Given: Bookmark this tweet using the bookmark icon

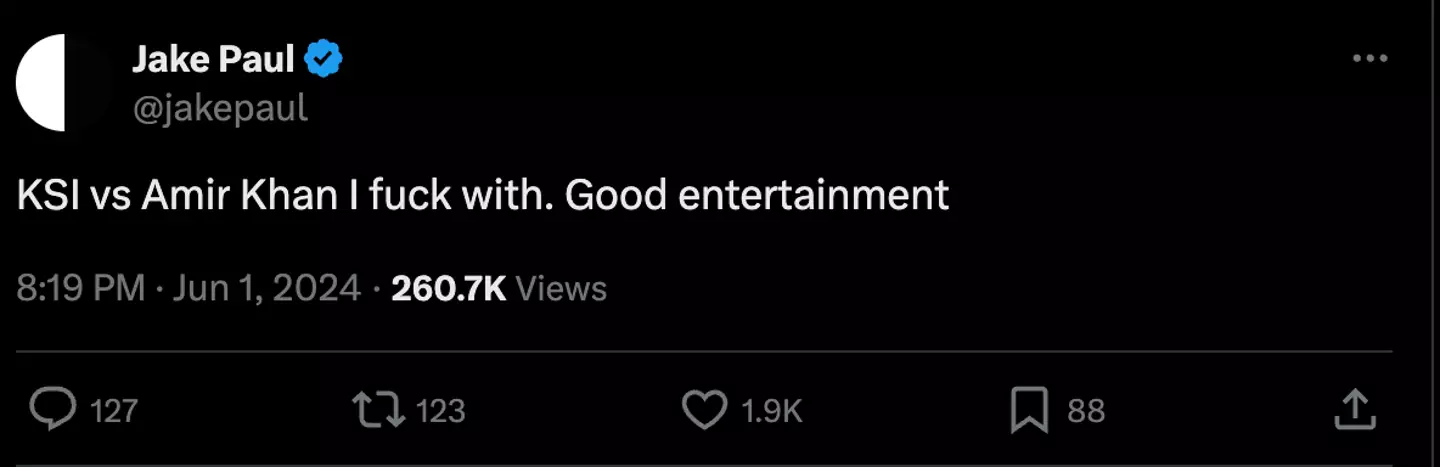Looking at the screenshot, I should pyautogui.click(x=1030, y=410).
